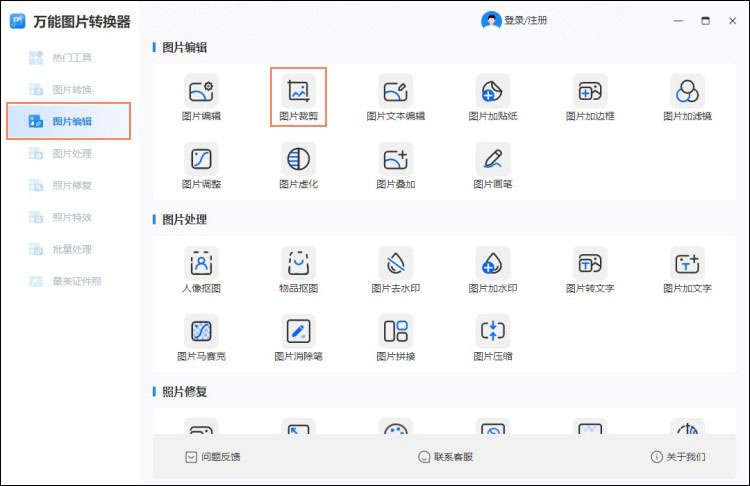
Task: Click the 万能图片转换器 app logo
Action: 18,21
